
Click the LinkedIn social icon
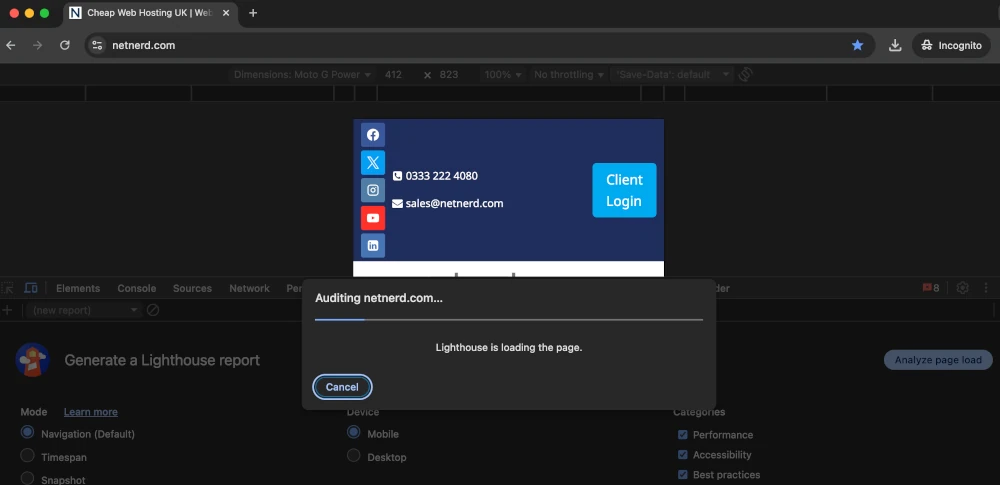[x=373, y=245]
